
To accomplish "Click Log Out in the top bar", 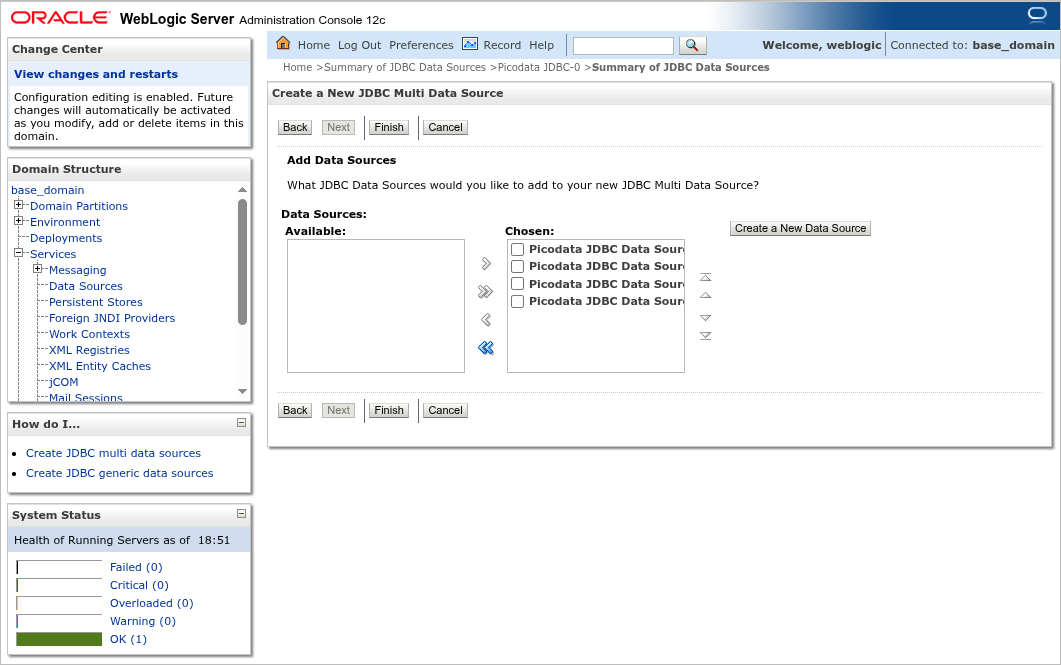I will [x=359, y=44].
